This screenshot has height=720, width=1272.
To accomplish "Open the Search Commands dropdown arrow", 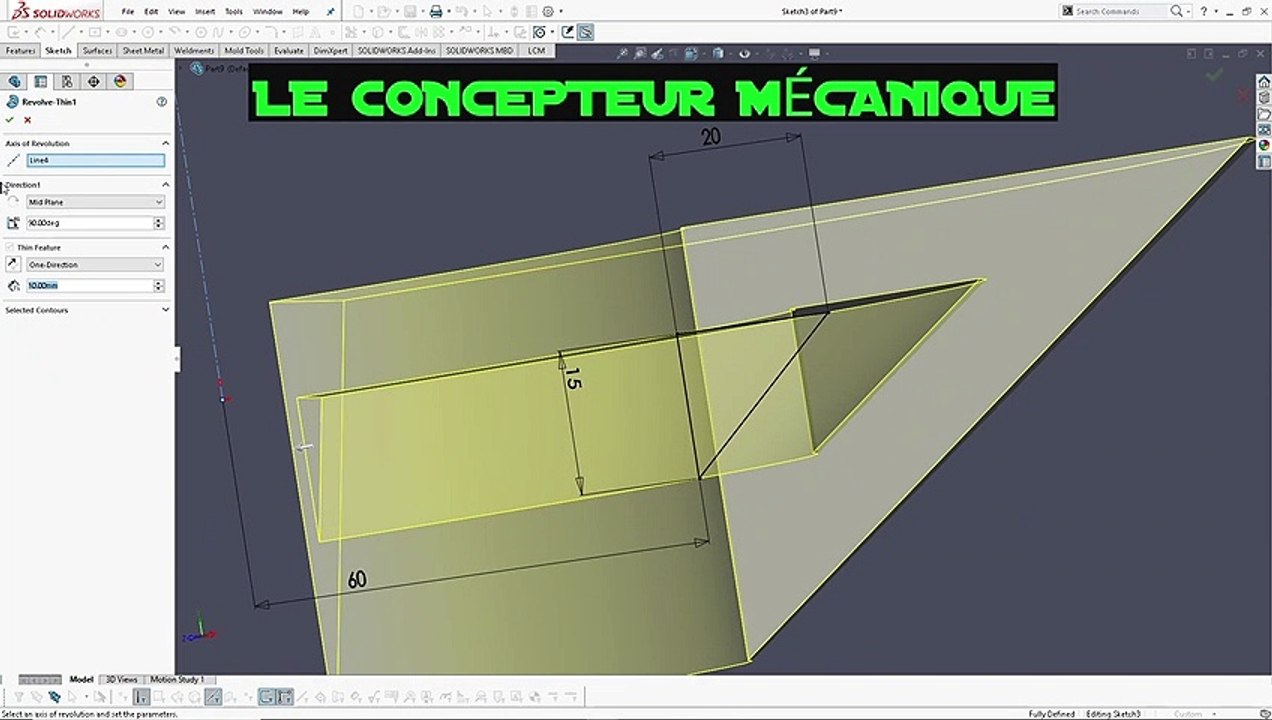I will coord(1190,11).
